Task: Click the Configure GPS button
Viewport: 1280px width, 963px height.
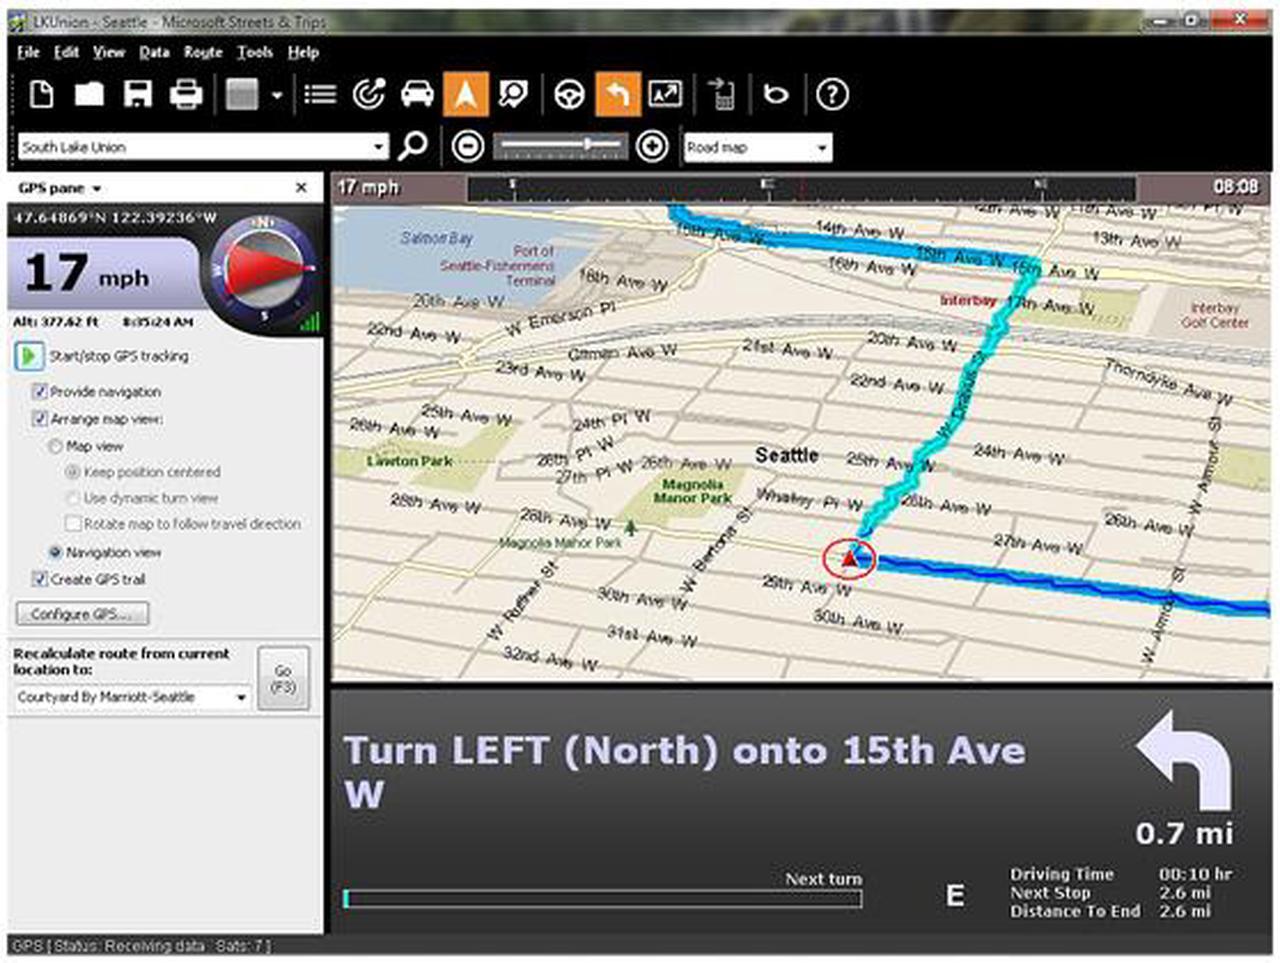Action: tap(82, 614)
